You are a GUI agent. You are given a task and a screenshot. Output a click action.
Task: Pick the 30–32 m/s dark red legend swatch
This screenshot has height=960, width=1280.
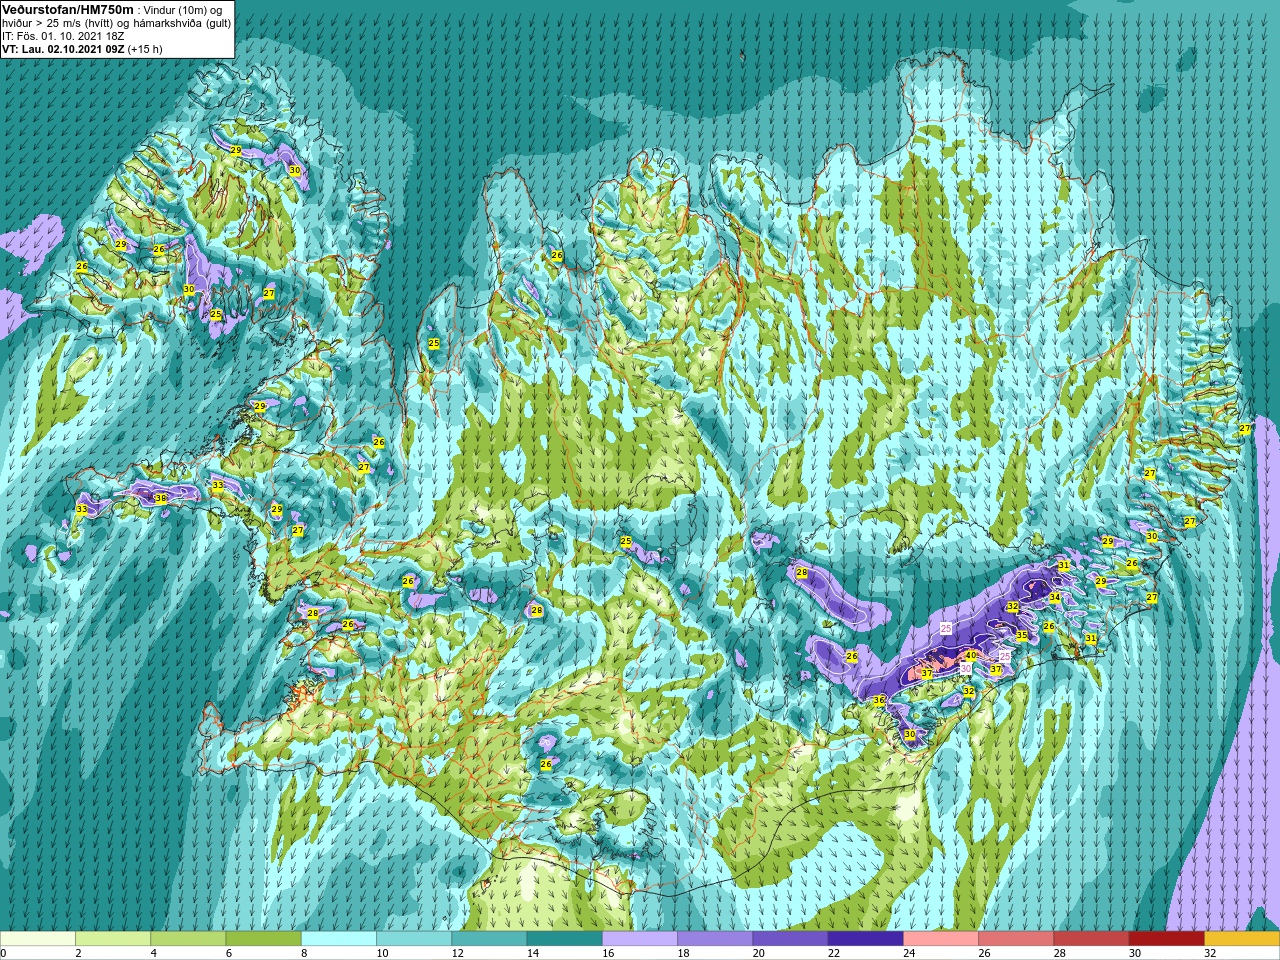tap(1166, 939)
